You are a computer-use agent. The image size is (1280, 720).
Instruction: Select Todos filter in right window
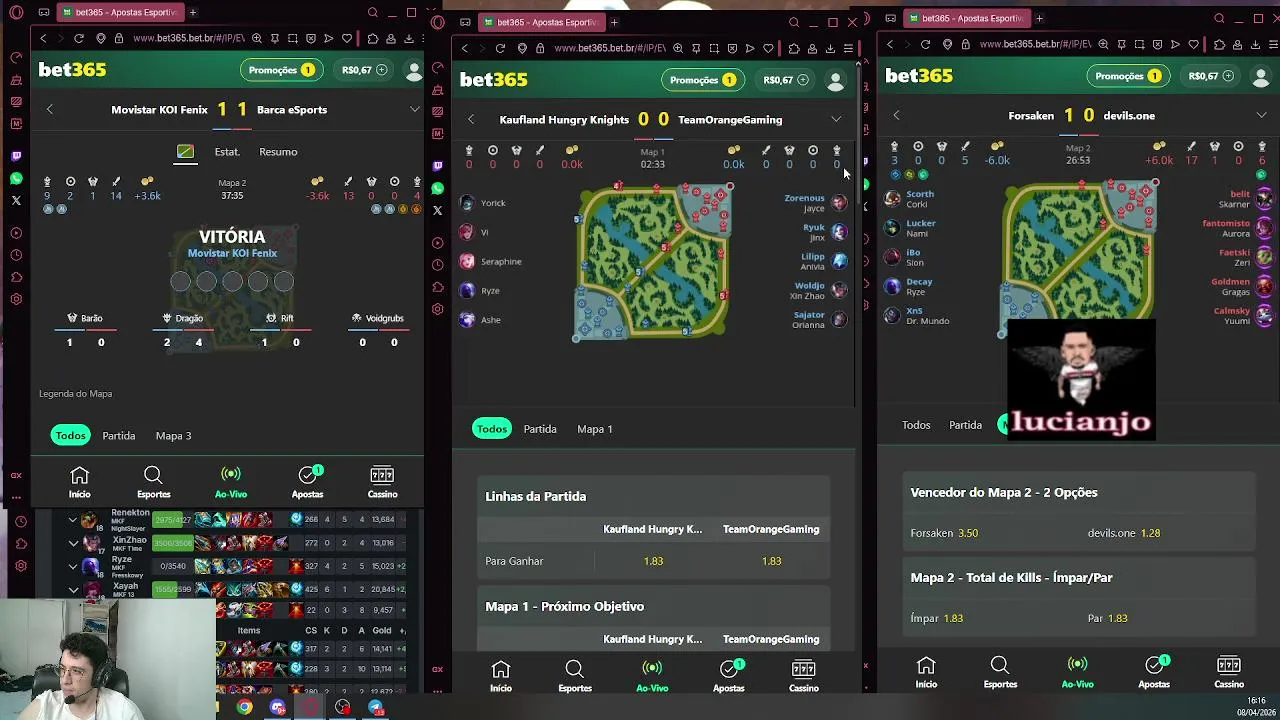click(x=916, y=425)
